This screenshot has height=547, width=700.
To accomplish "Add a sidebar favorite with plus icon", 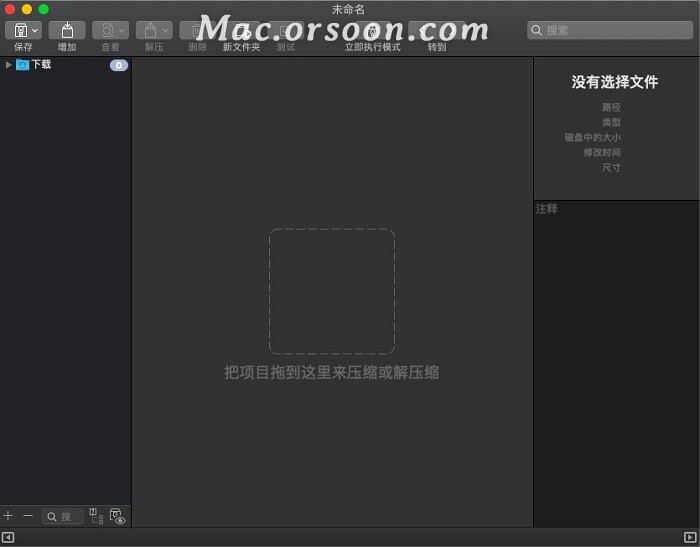I will coord(8,516).
